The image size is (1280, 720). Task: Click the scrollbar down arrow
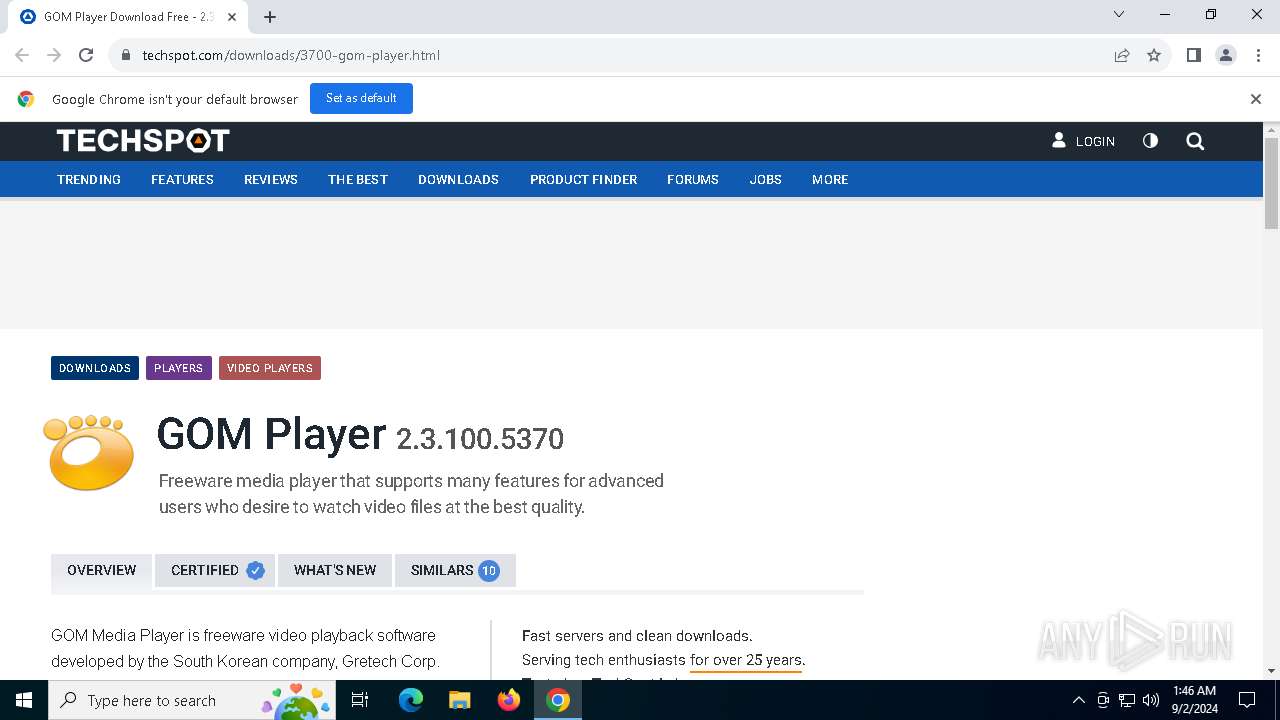pos(1271,671)
